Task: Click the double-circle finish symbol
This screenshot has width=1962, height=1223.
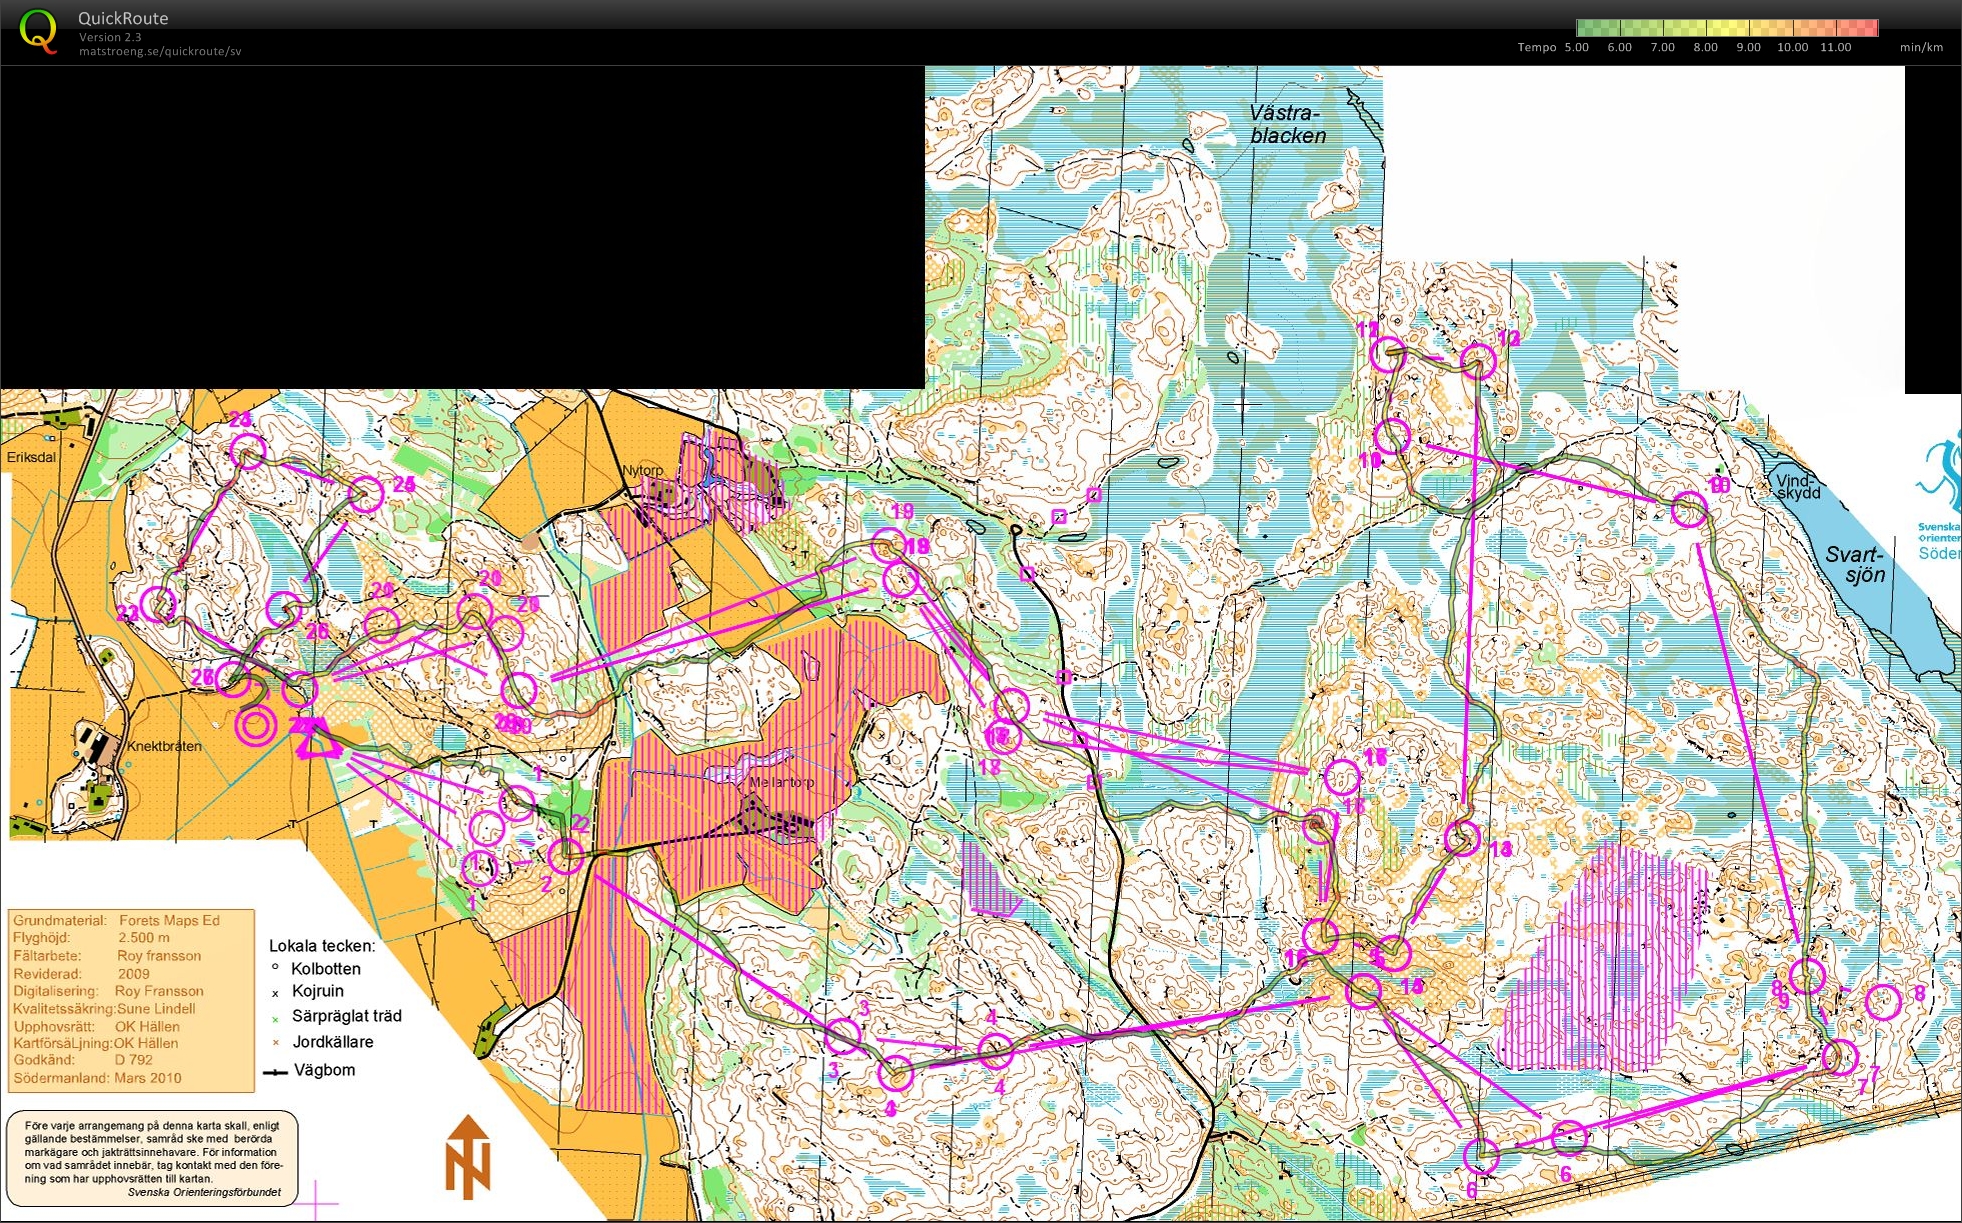Action: point(256,726)
